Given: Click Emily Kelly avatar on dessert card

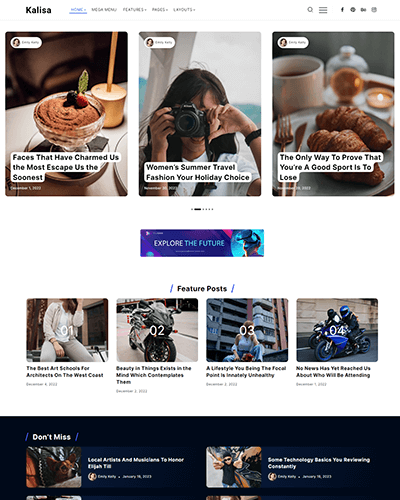Looking at the screenshot, I should [x=16, y=42].
